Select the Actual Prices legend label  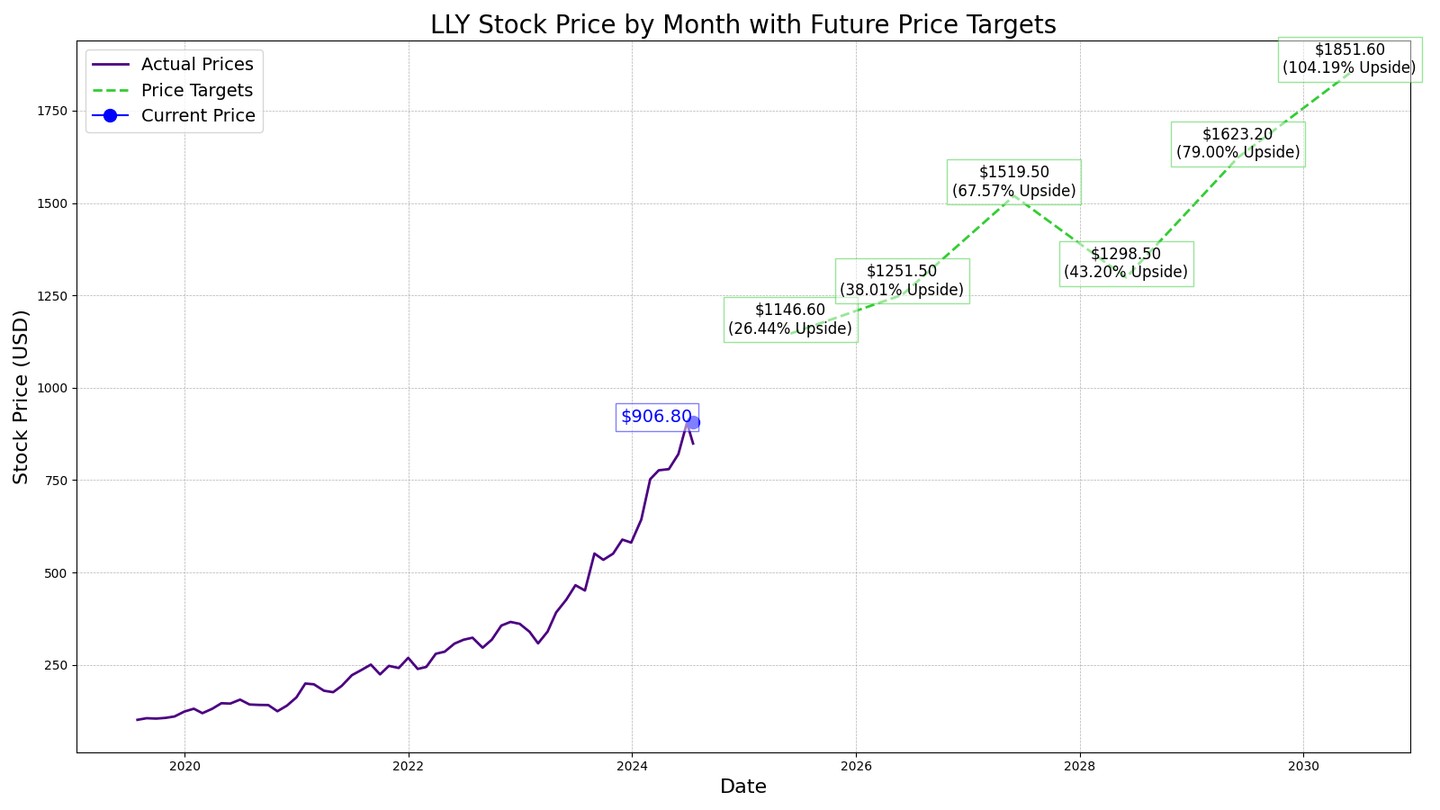click(x=197, y=64)
